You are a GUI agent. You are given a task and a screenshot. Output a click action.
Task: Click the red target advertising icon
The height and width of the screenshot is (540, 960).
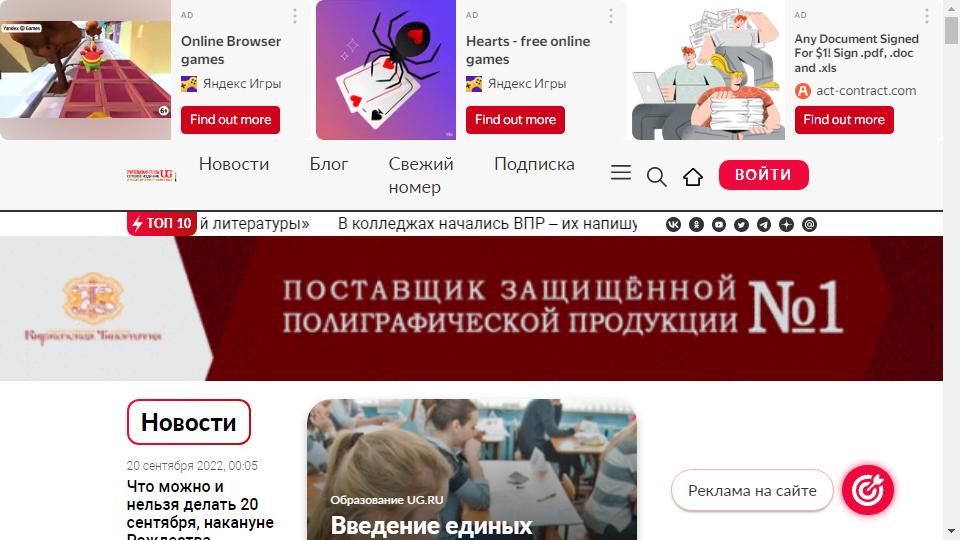[868, 490]
